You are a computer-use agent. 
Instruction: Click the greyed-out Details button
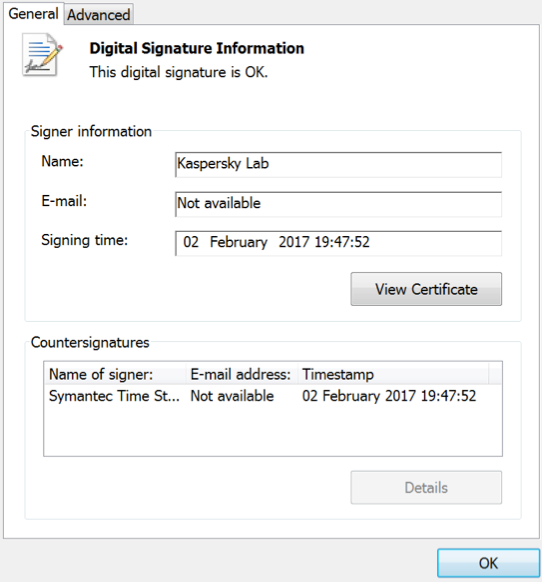click(x=426, y=487)
